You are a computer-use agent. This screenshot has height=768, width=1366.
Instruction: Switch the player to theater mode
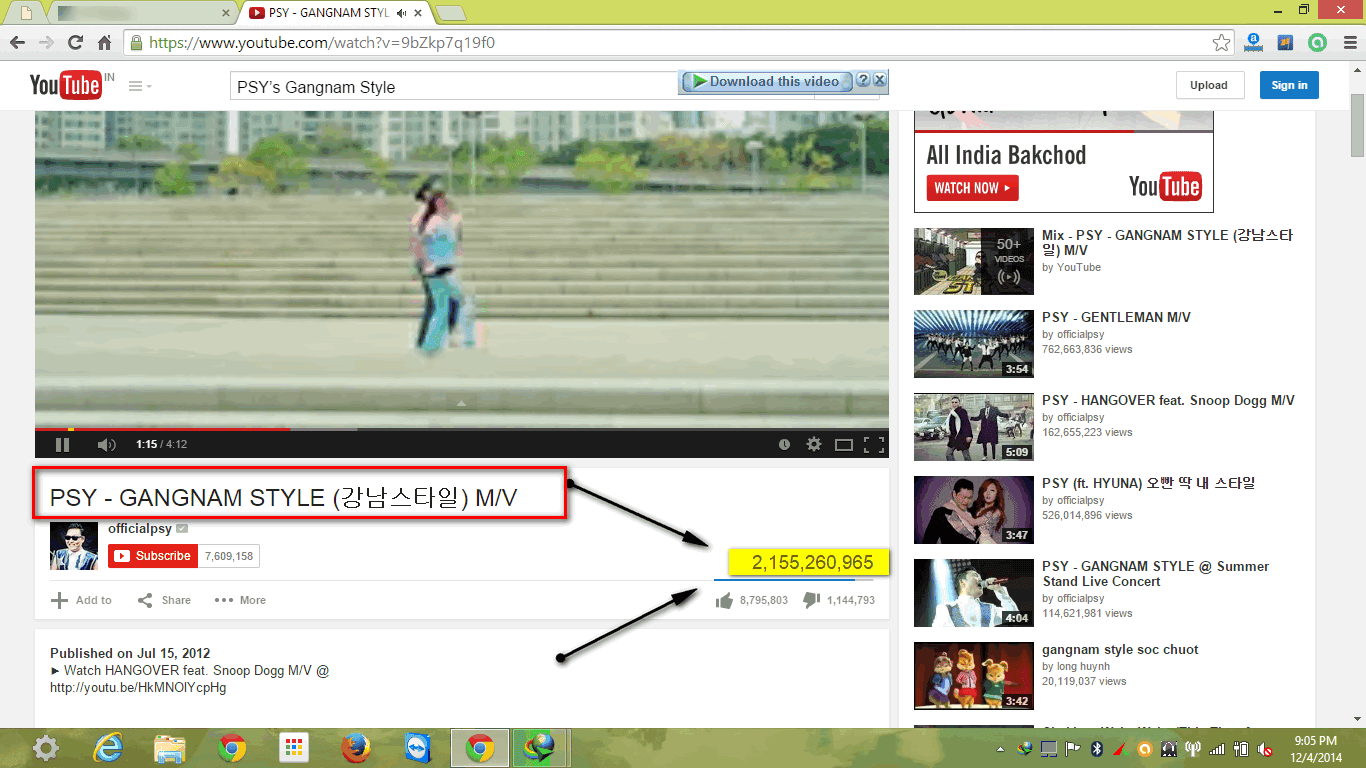coord(844,444)
